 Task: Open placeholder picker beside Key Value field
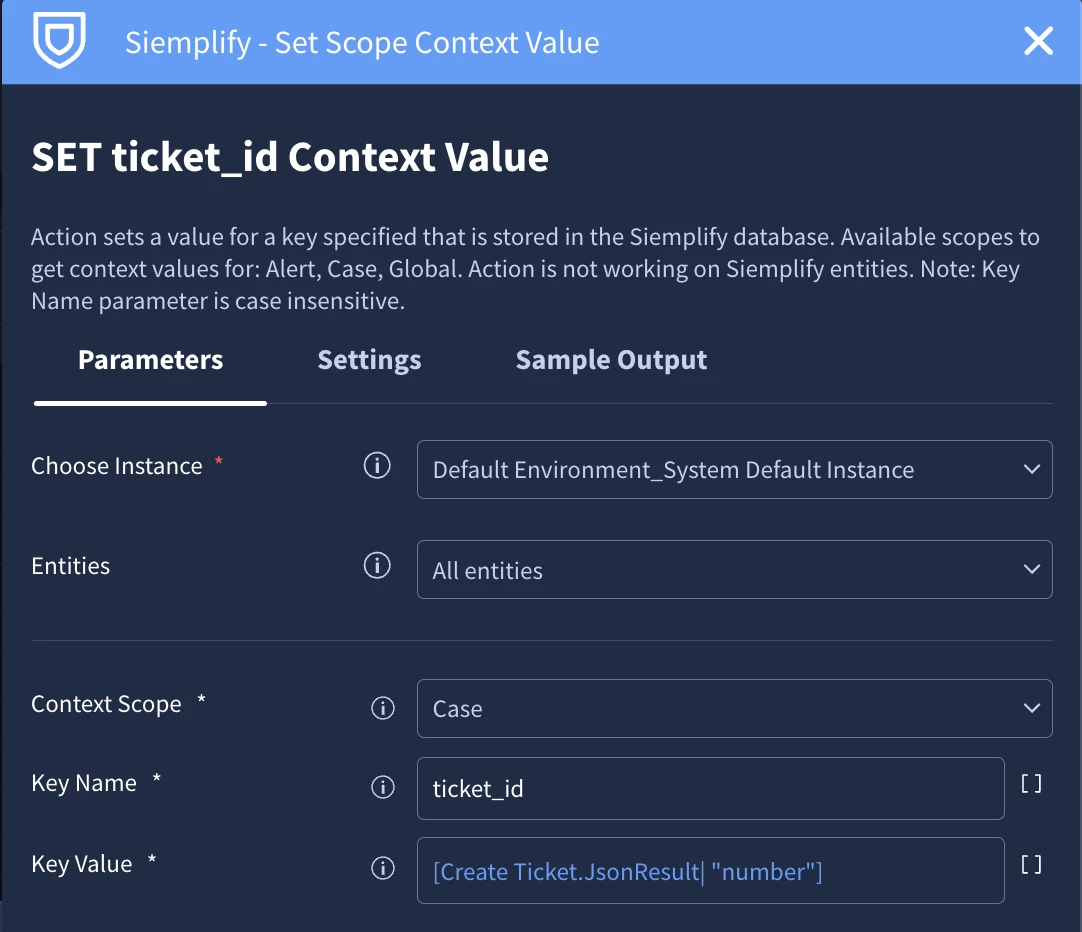[x=1031, y=864]
